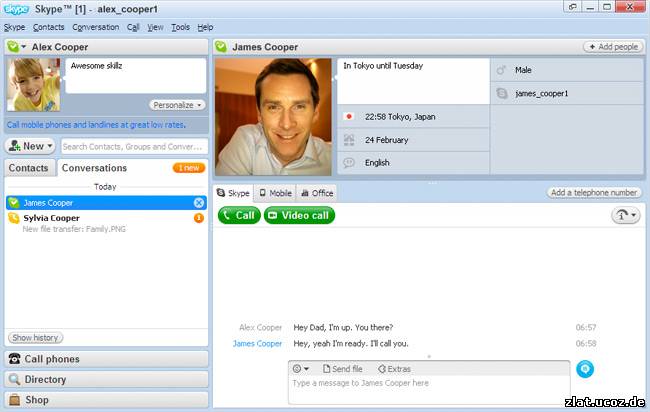The image size is (650, 412).
Task: Click James Cooper's header status icon
Action: tap(221, 47)
